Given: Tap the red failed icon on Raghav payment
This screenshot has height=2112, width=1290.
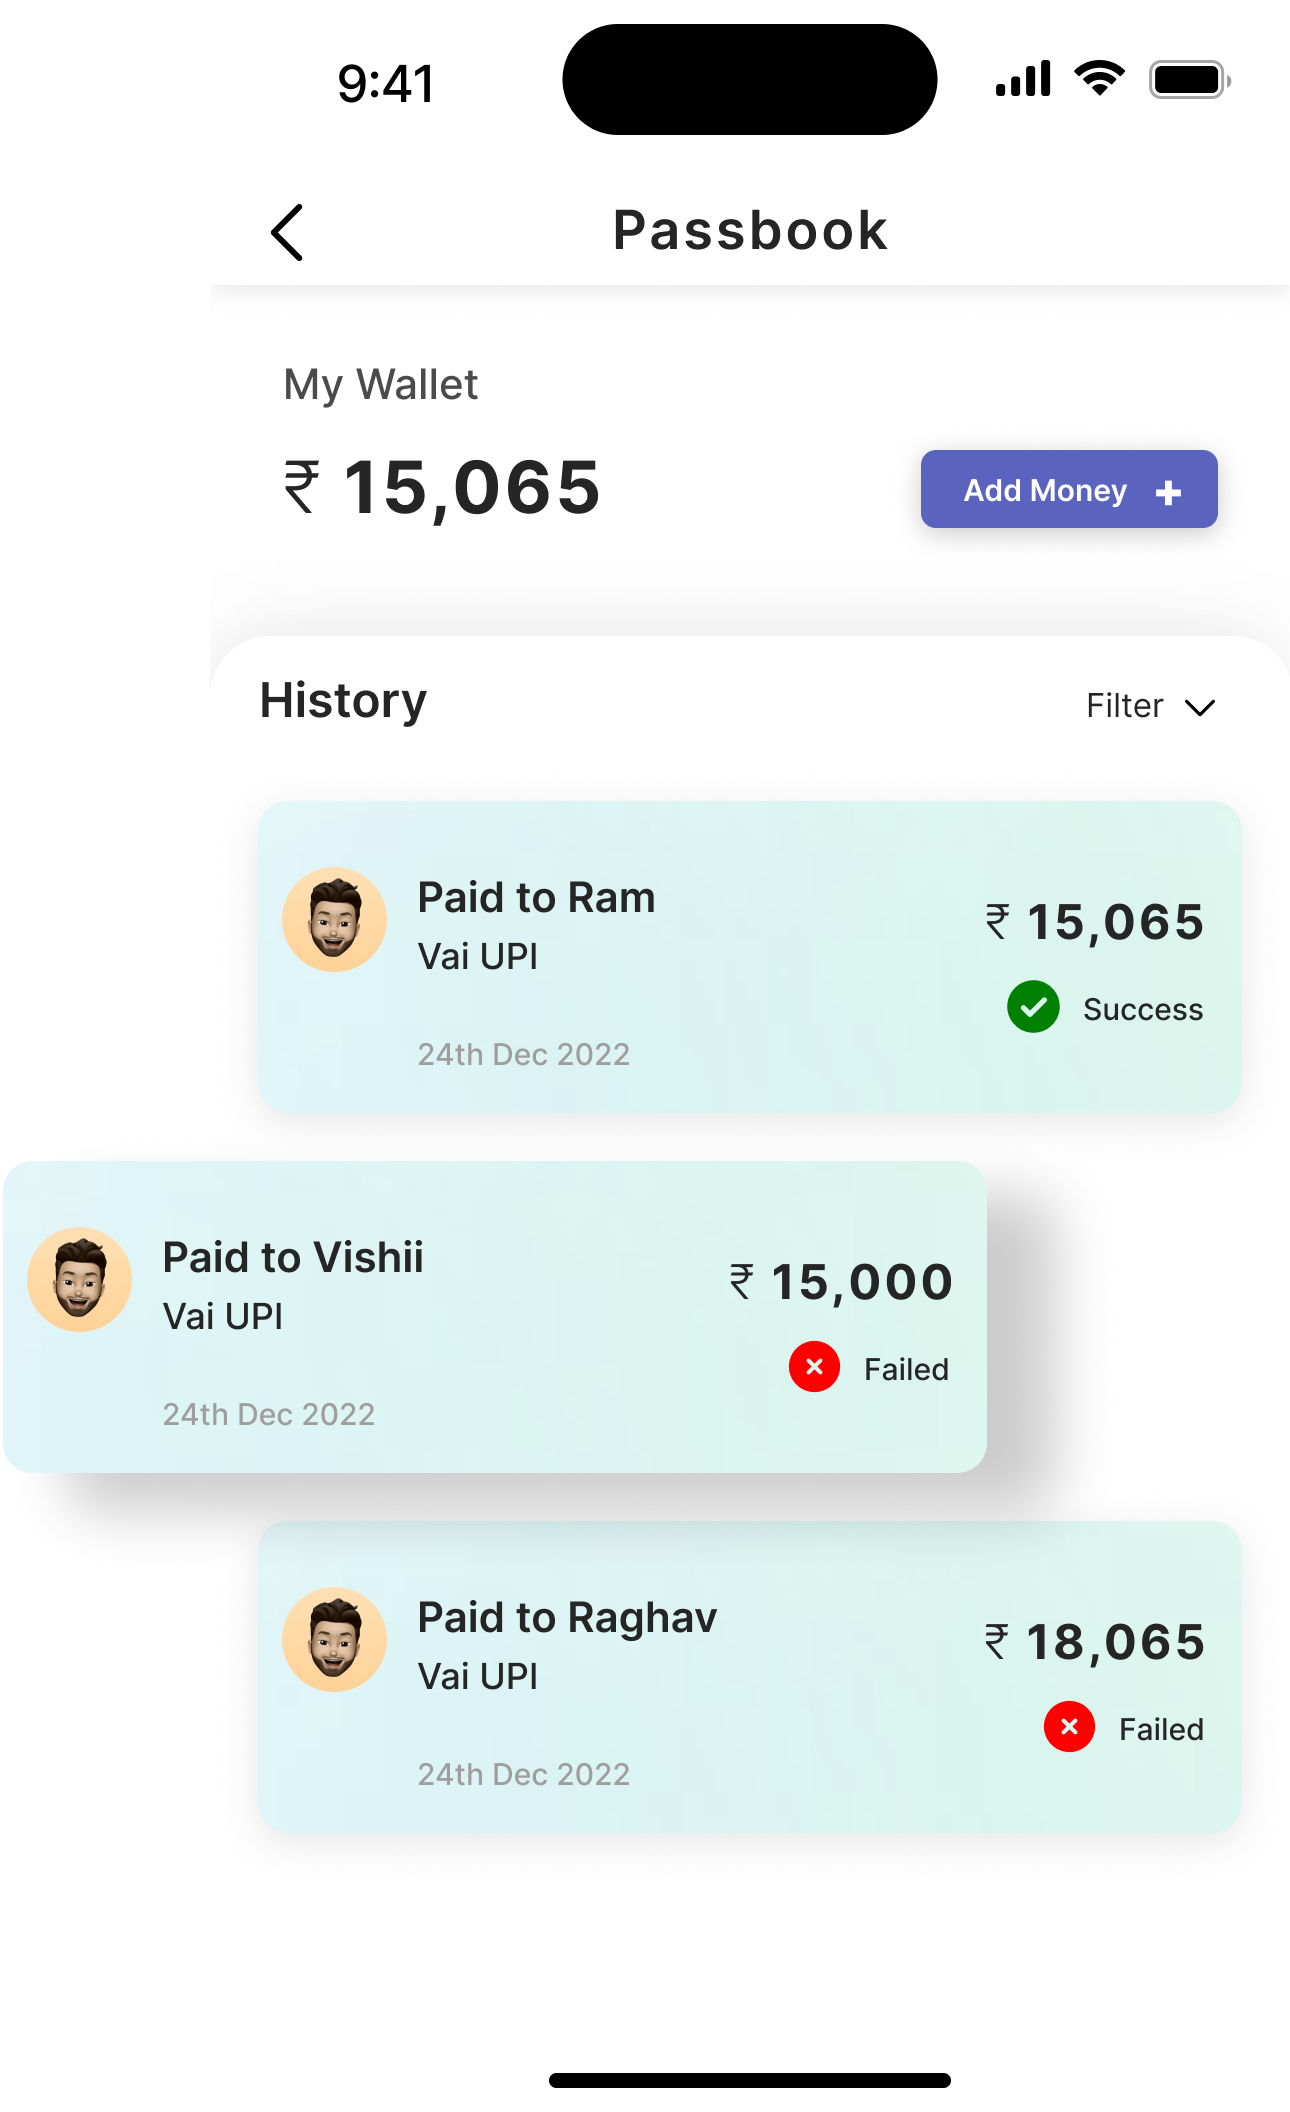Looking at the screenshot, I should point(1069,1727).
